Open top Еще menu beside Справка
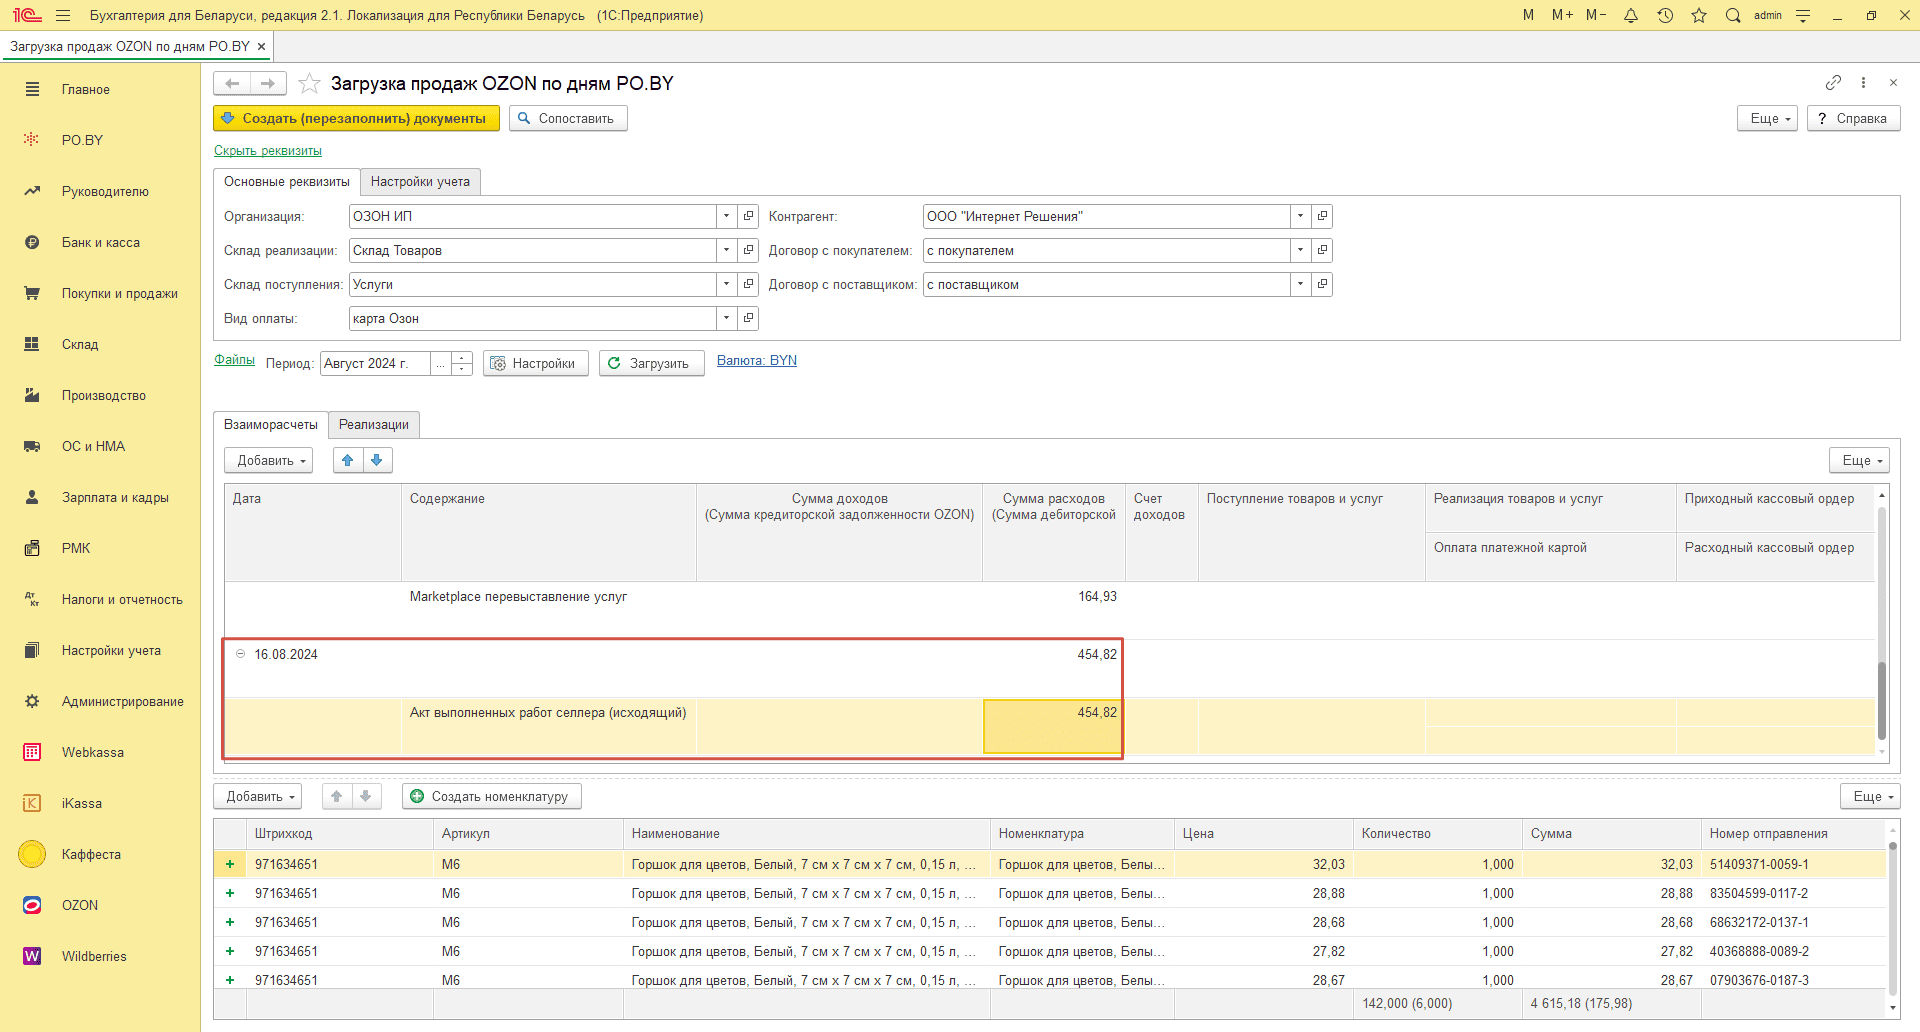The image size is (1920, 1032). pyautogui.click(x=1768, y=118)
